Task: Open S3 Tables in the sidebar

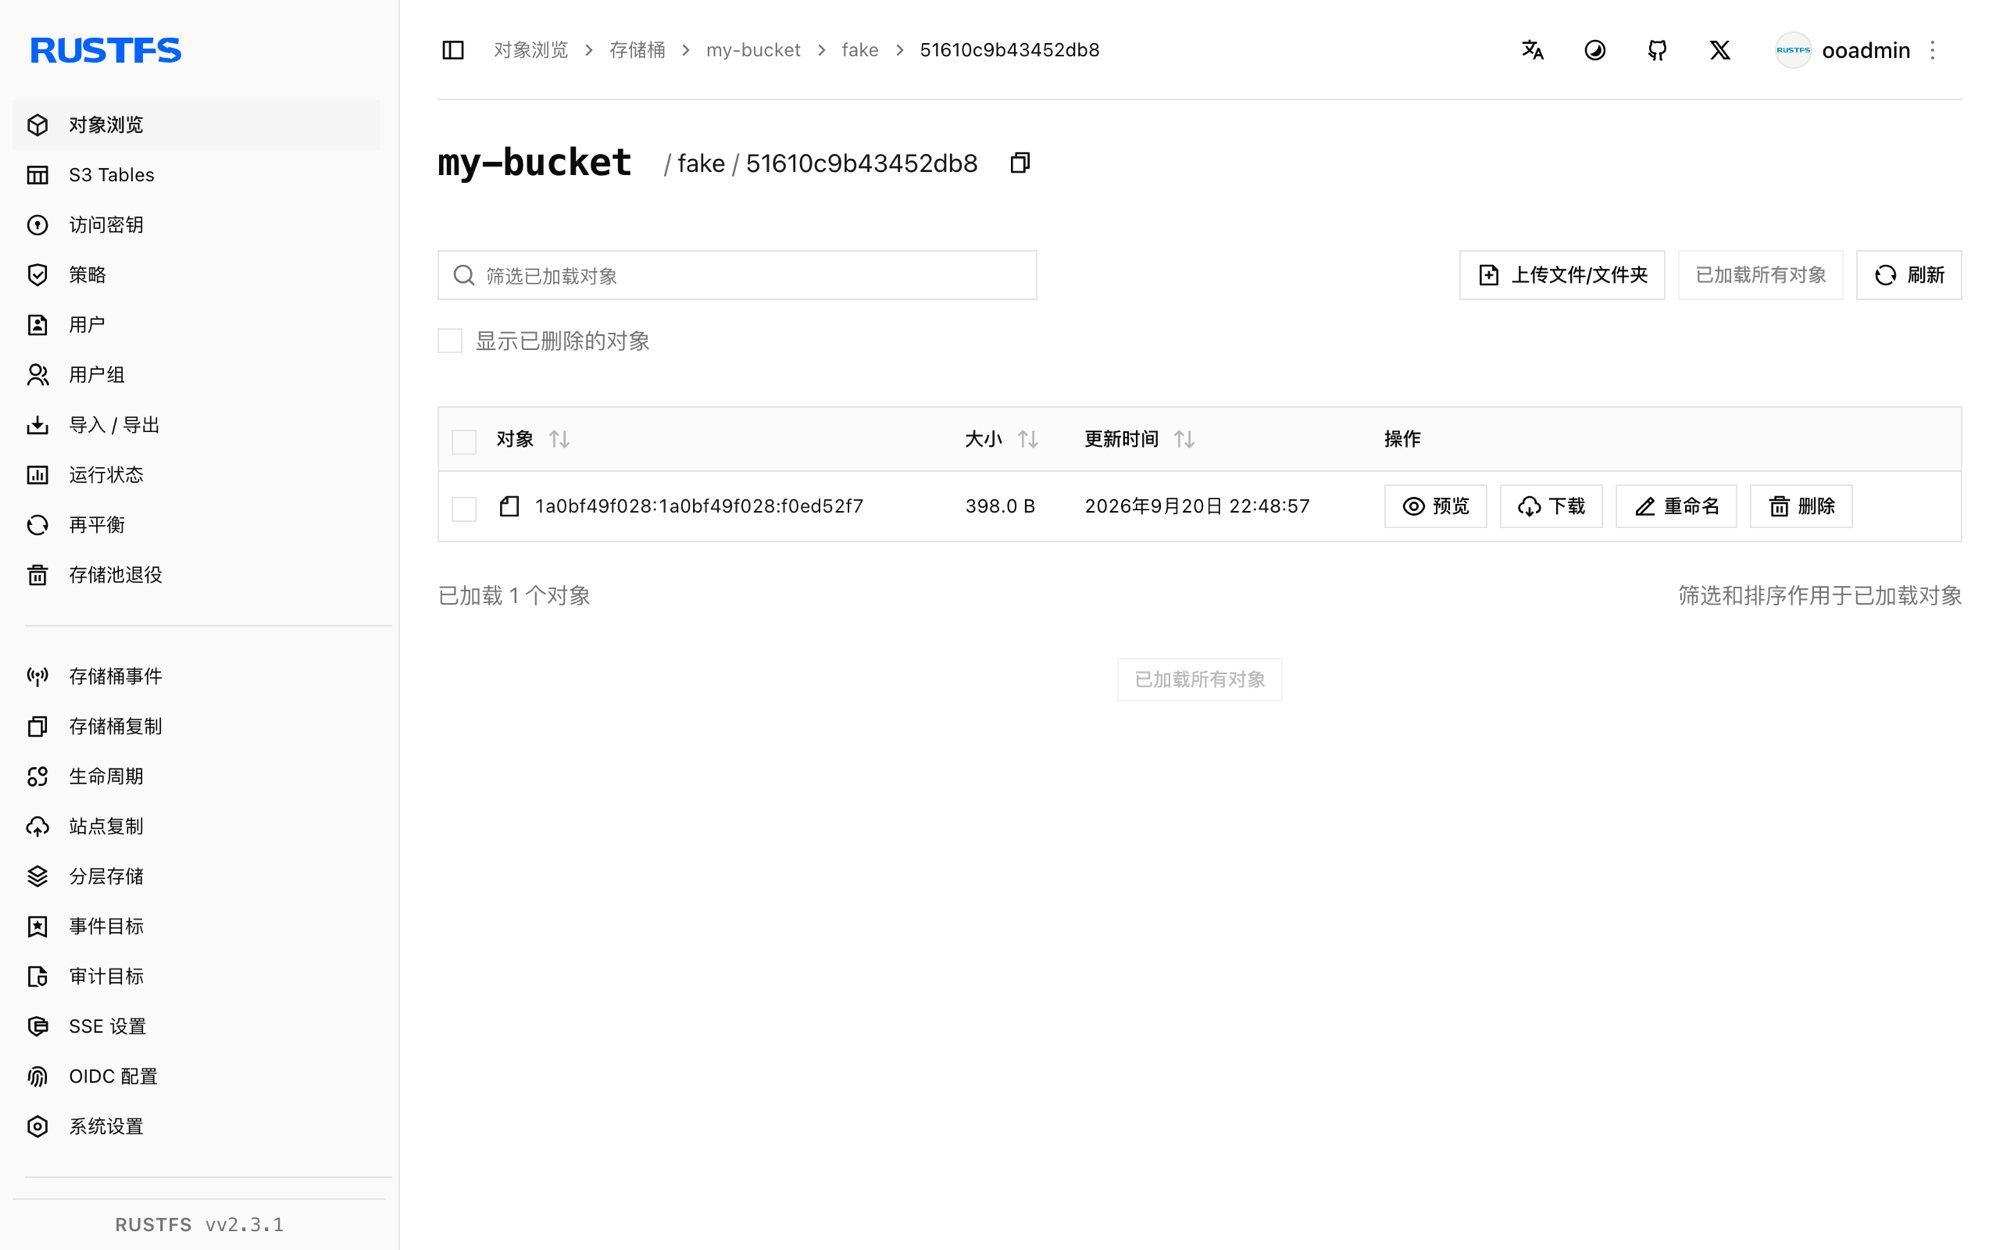Action: point(196,175)
